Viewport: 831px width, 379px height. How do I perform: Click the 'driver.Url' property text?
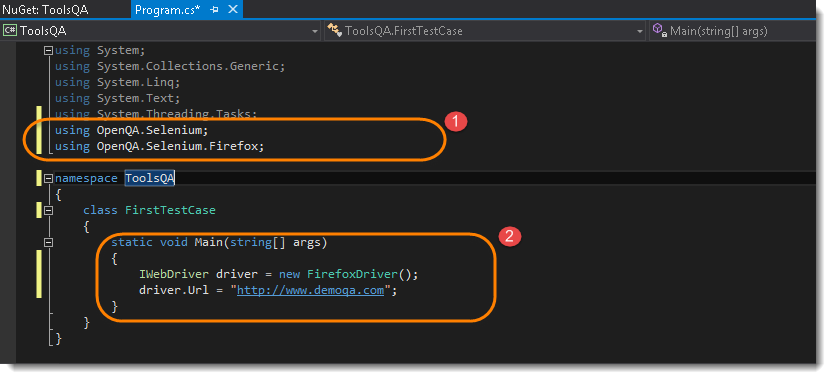point(174,290)
